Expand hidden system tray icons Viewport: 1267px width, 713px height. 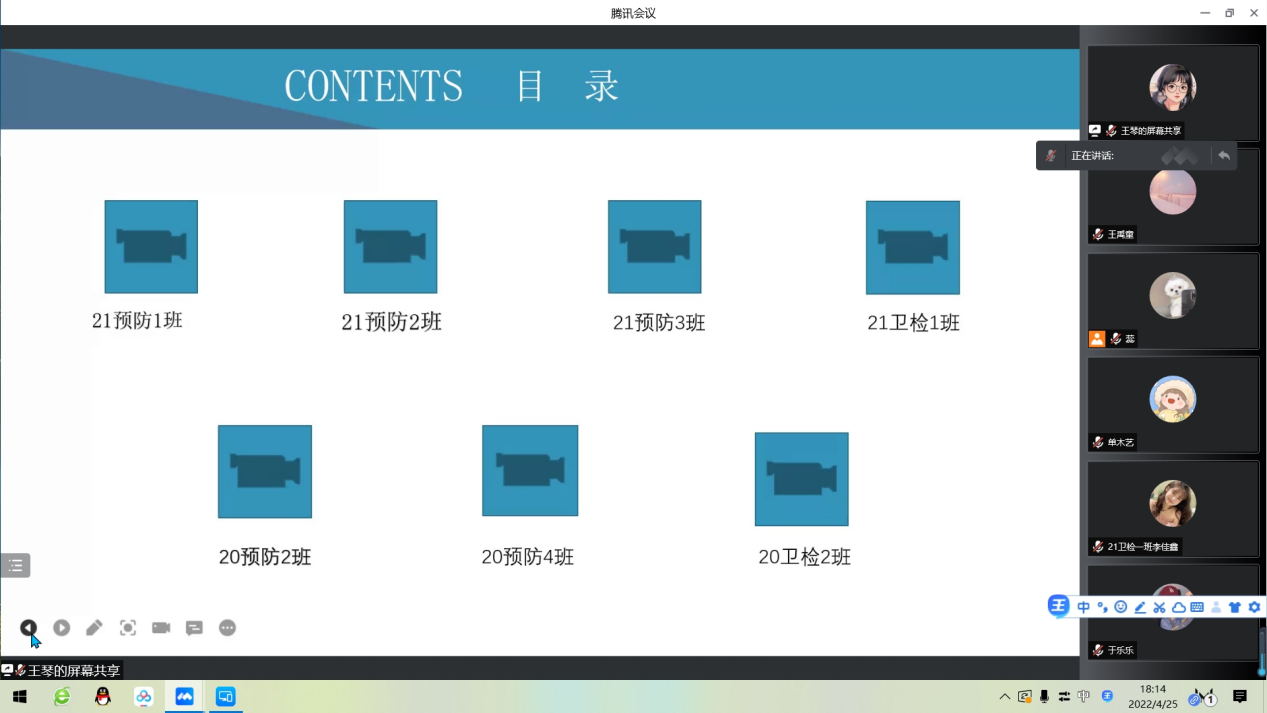[x=1004, y=697]
